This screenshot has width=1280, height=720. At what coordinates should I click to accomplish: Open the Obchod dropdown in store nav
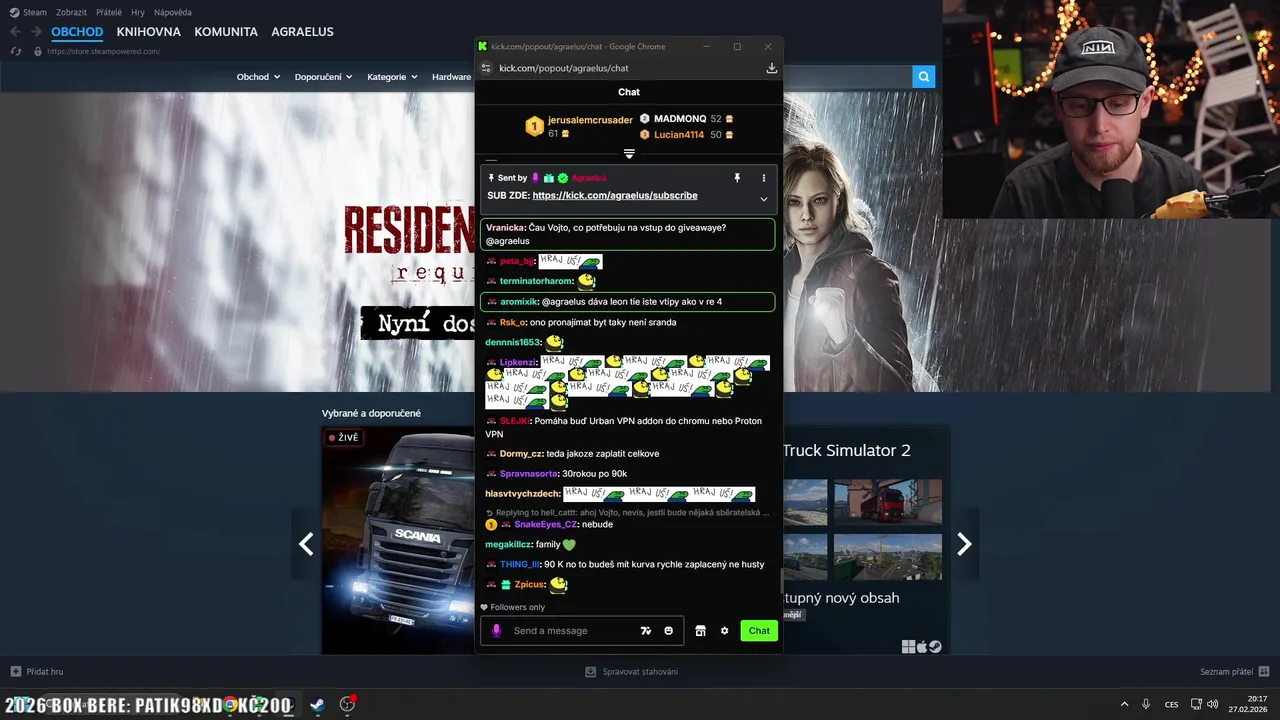(x=258, y=77)
